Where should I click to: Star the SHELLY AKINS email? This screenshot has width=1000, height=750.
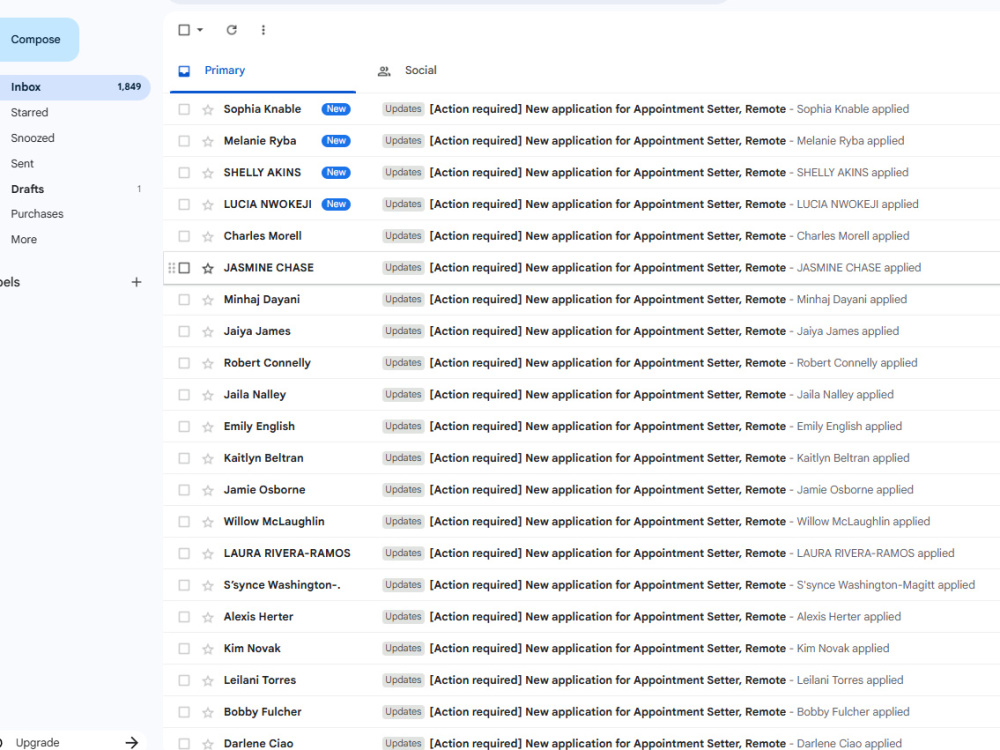click(208, 173)
